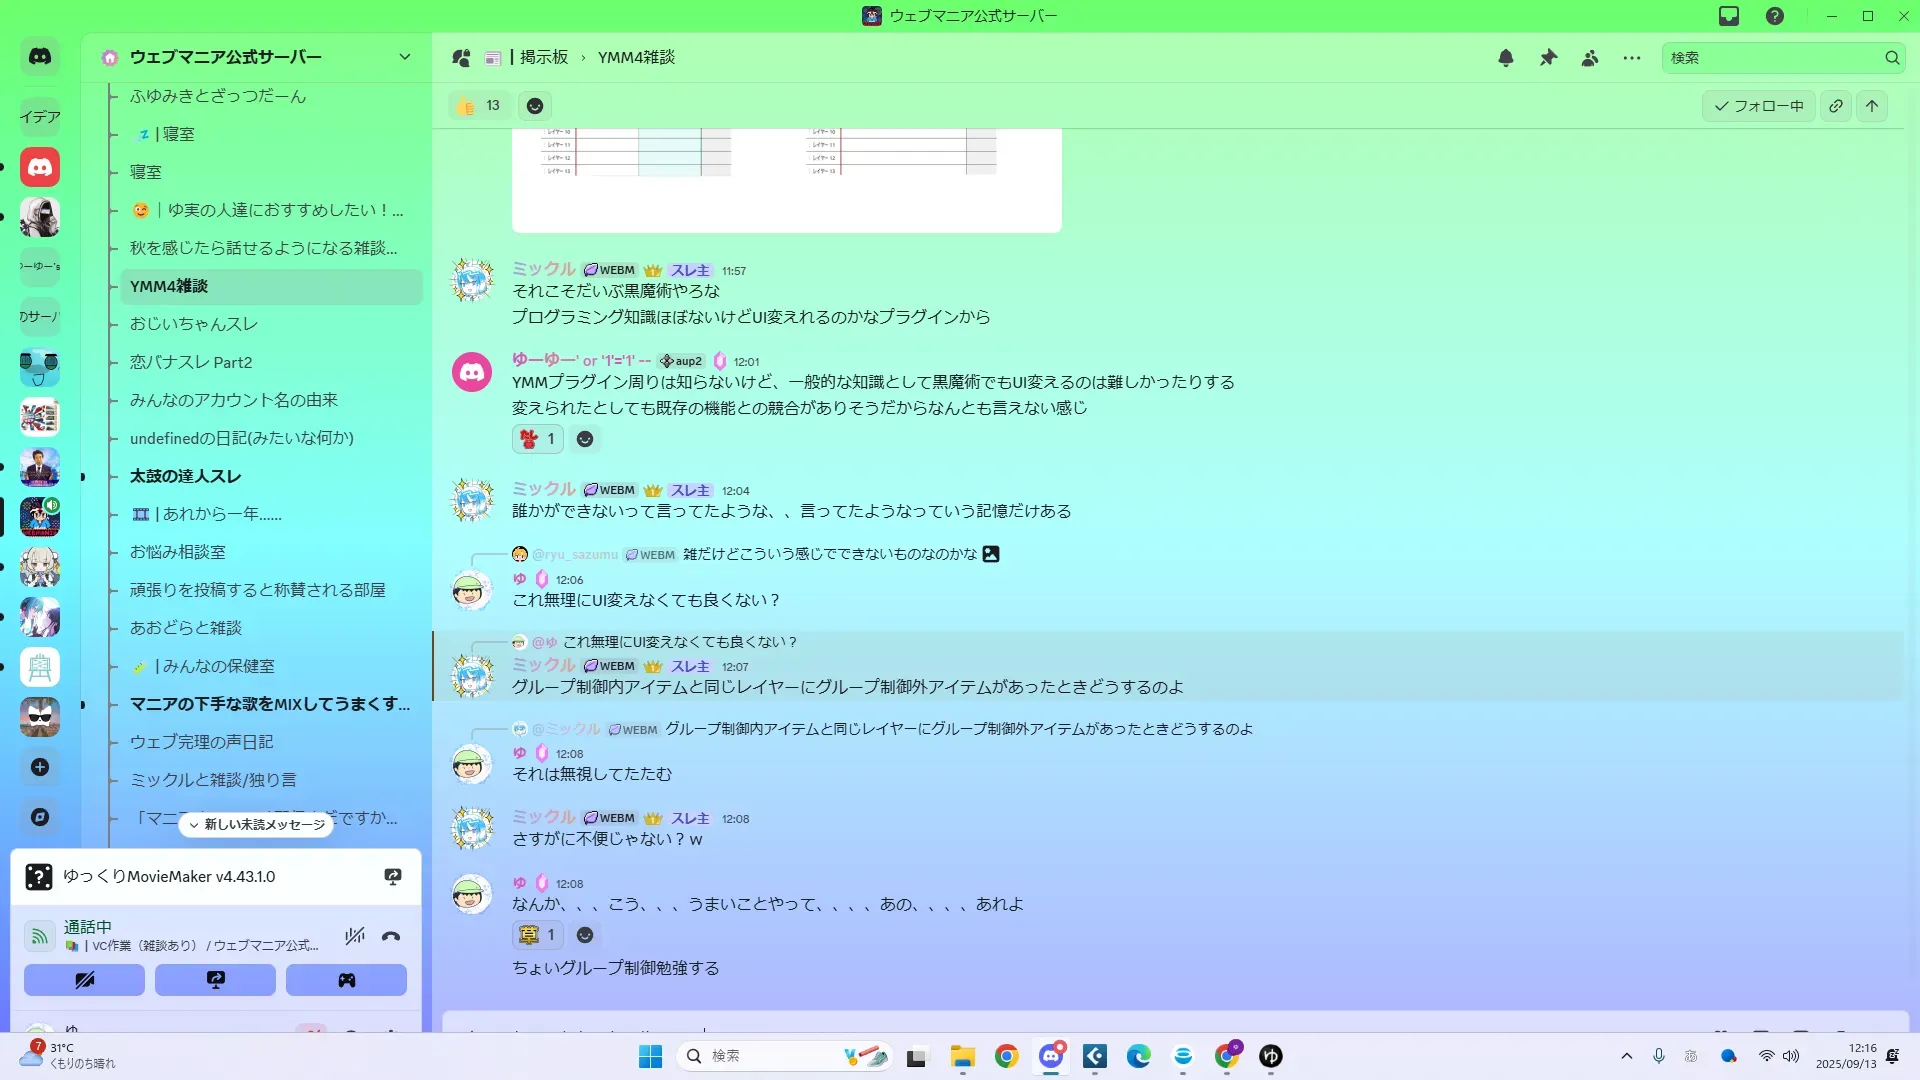Jump to top arrow button
Image resolution: width=1920 pixels, height=1080 pixels.
pyautogui.click(x=1872, y=106)
